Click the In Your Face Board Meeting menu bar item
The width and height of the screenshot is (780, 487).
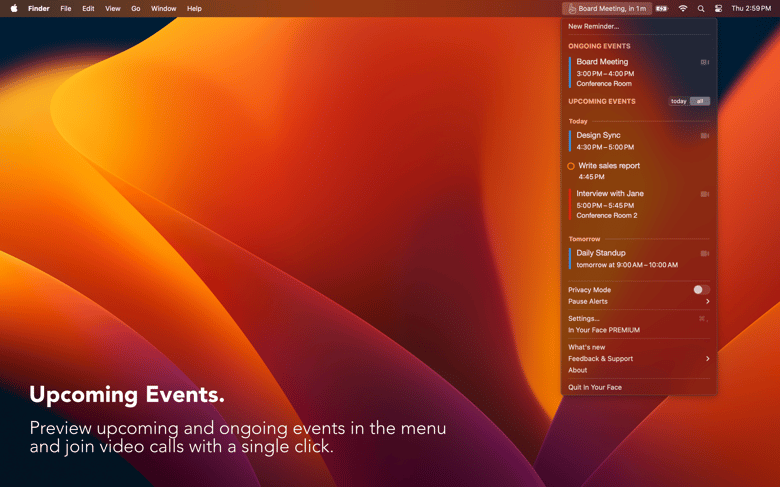point(607,8)
